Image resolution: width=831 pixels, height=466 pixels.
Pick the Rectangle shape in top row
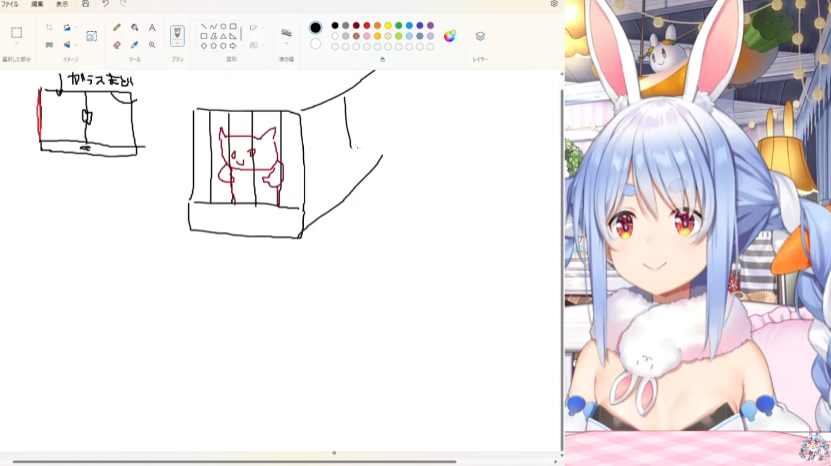tap(233, 27)
